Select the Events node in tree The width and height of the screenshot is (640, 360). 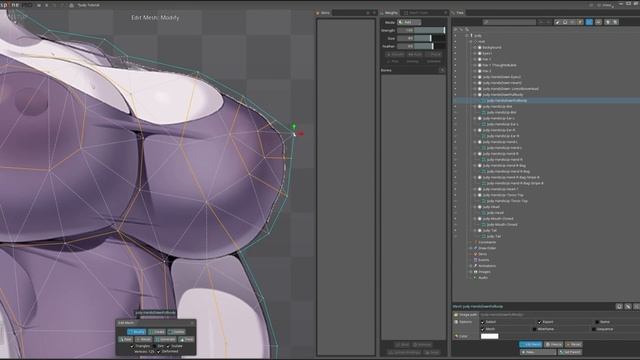click(484, 260)
